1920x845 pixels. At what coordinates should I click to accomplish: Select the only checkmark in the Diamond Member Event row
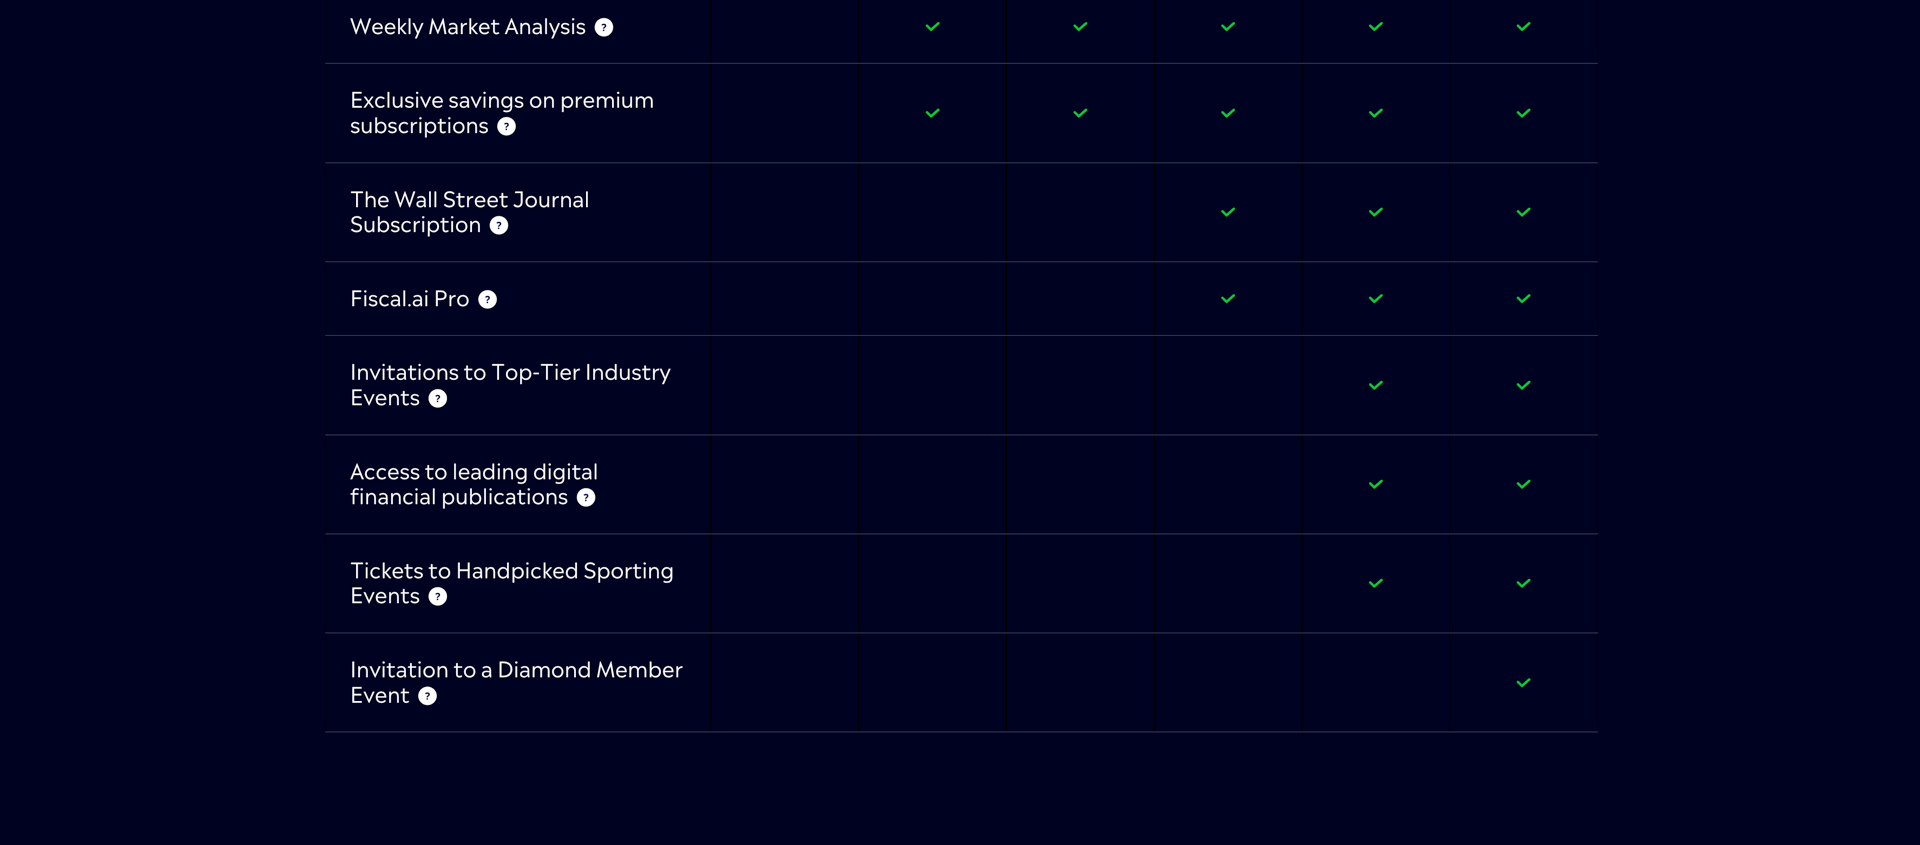click(1523, 683)
